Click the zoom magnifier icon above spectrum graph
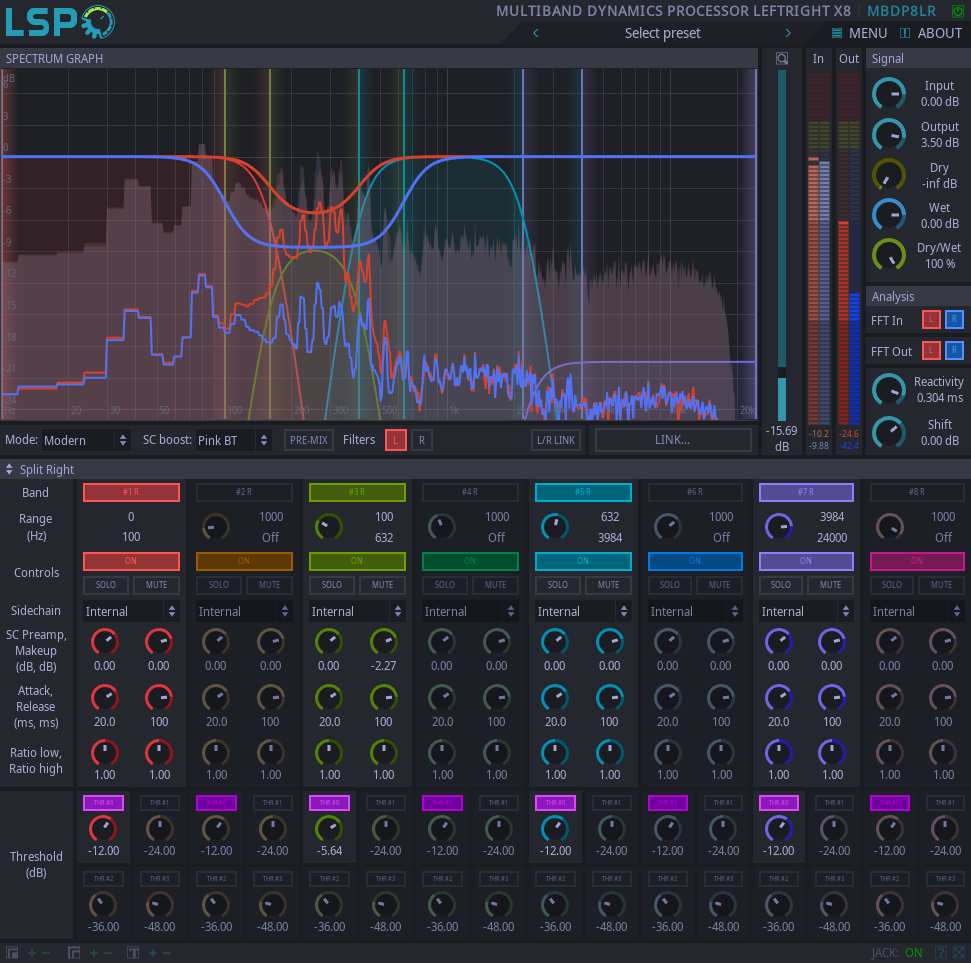This screenshot has width=971, height=963. pyautogui.click(x=781, y=58)
